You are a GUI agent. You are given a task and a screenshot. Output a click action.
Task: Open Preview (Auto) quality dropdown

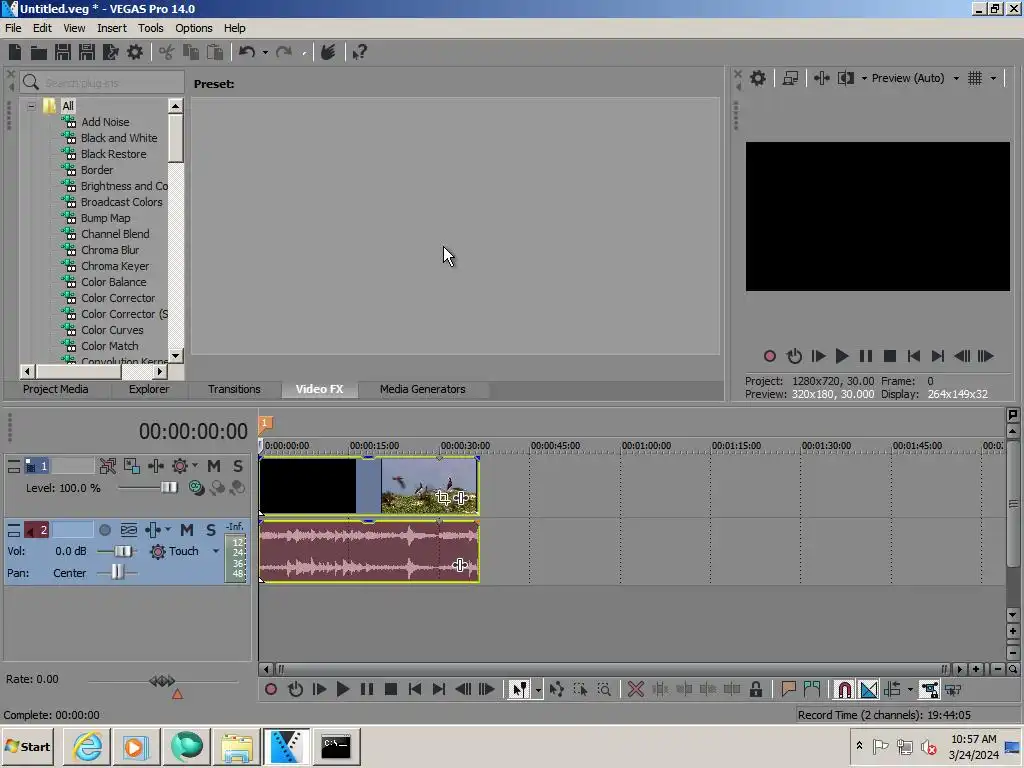956,78
